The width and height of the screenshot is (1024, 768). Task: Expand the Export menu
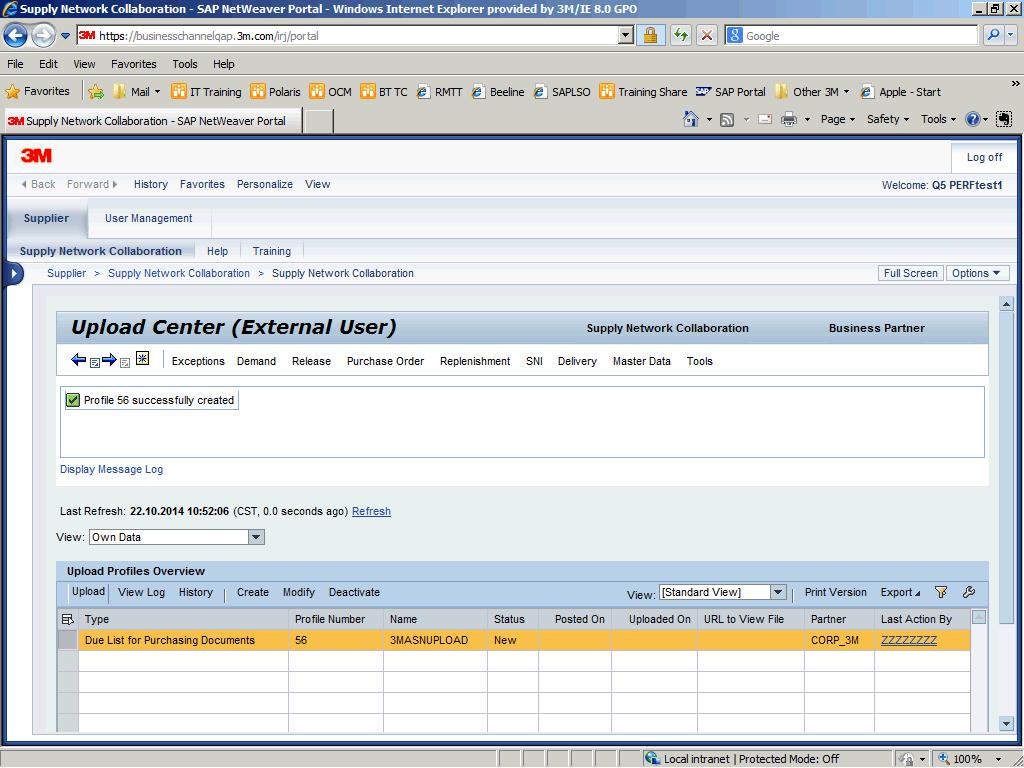900,592
